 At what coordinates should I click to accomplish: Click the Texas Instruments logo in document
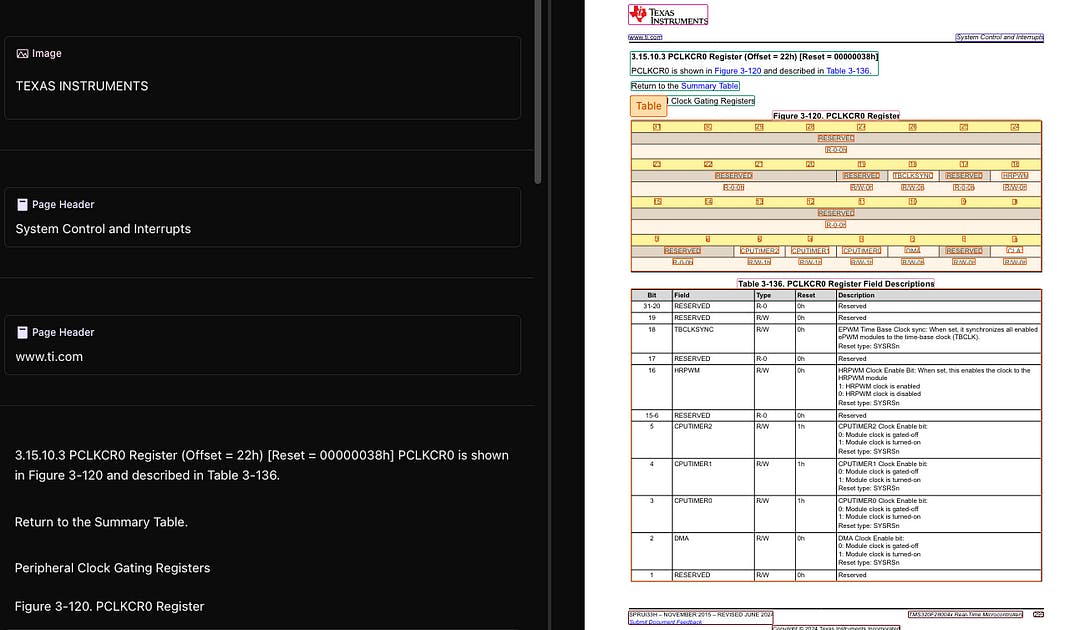(x=667, y=15)
